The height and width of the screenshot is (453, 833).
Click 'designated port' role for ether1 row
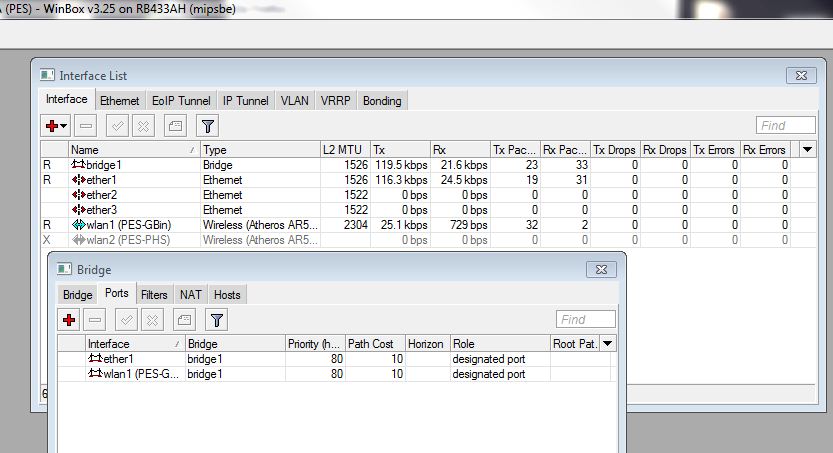pos(489,359)
